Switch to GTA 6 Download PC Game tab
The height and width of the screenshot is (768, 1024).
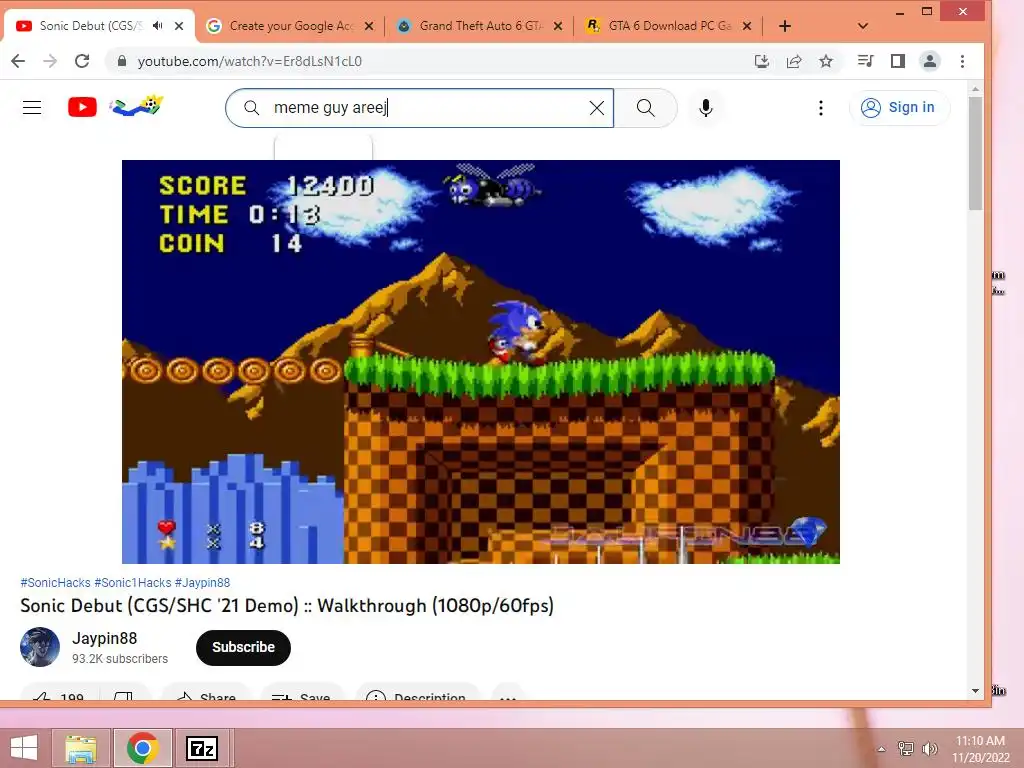[x=669, y=26]
